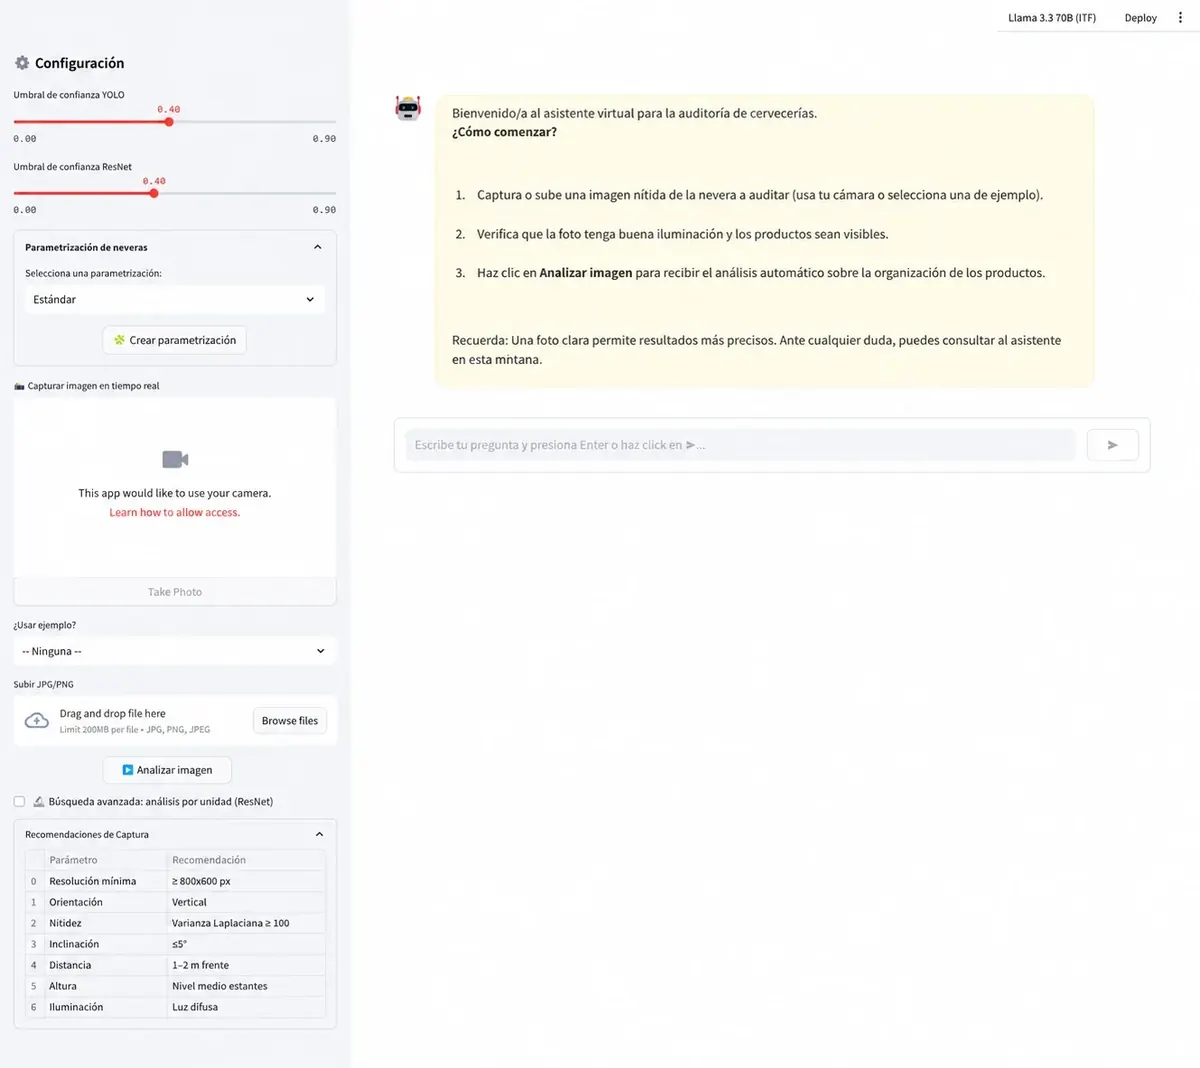Click the Analizar imagen button
The image size is (1200, 1068).
167,770
